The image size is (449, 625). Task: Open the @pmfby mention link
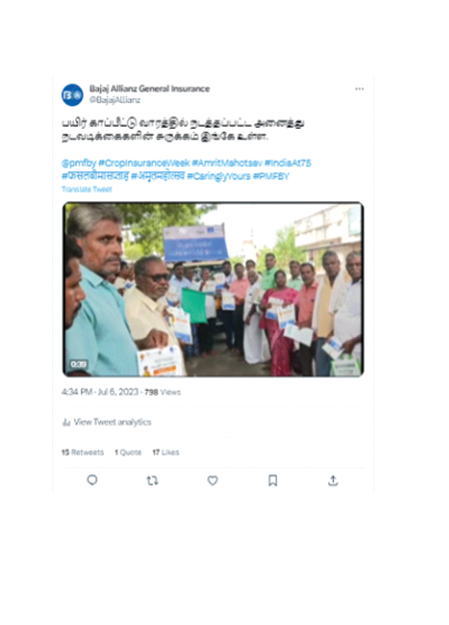pyautogui.click(x=79, y=163)
